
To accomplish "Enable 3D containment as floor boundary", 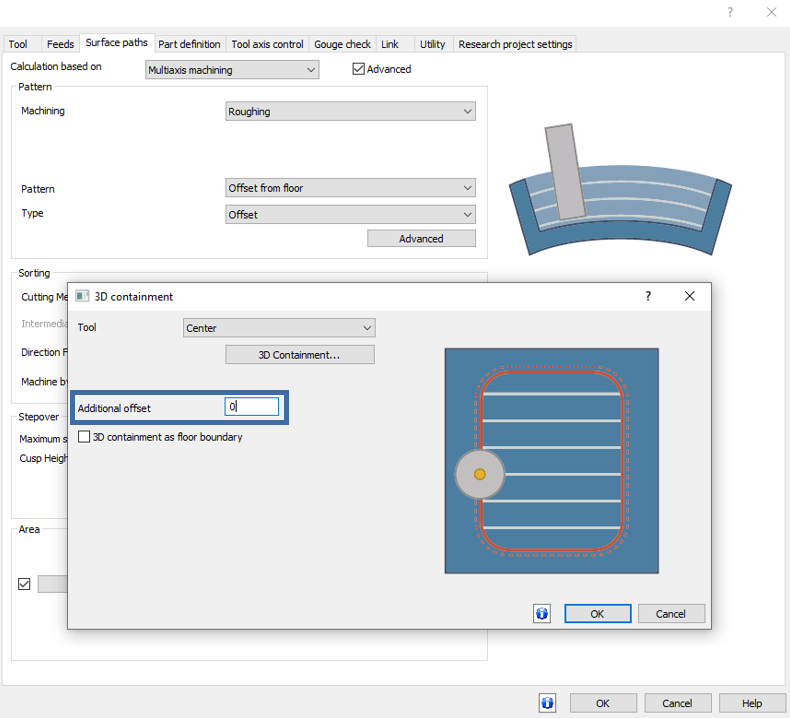I will coord(84,436).
